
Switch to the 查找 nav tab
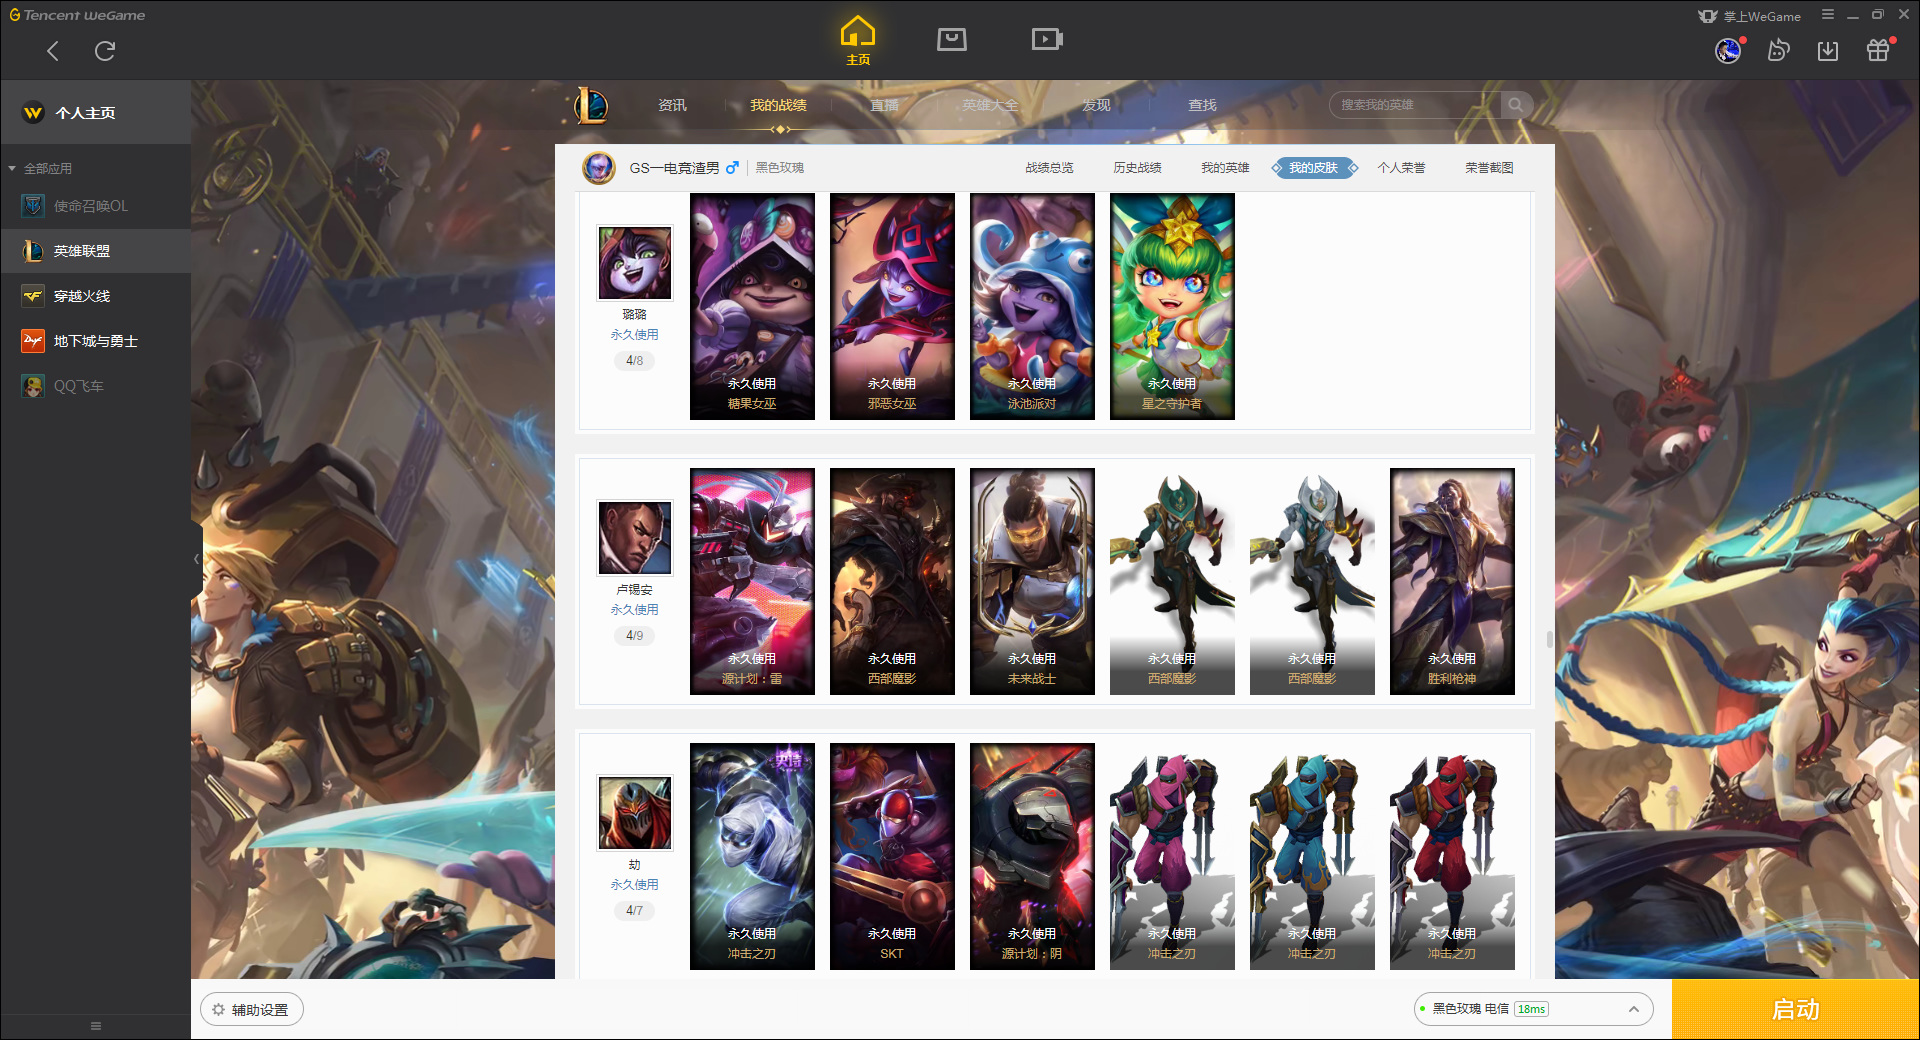[x=1202, y=105]
